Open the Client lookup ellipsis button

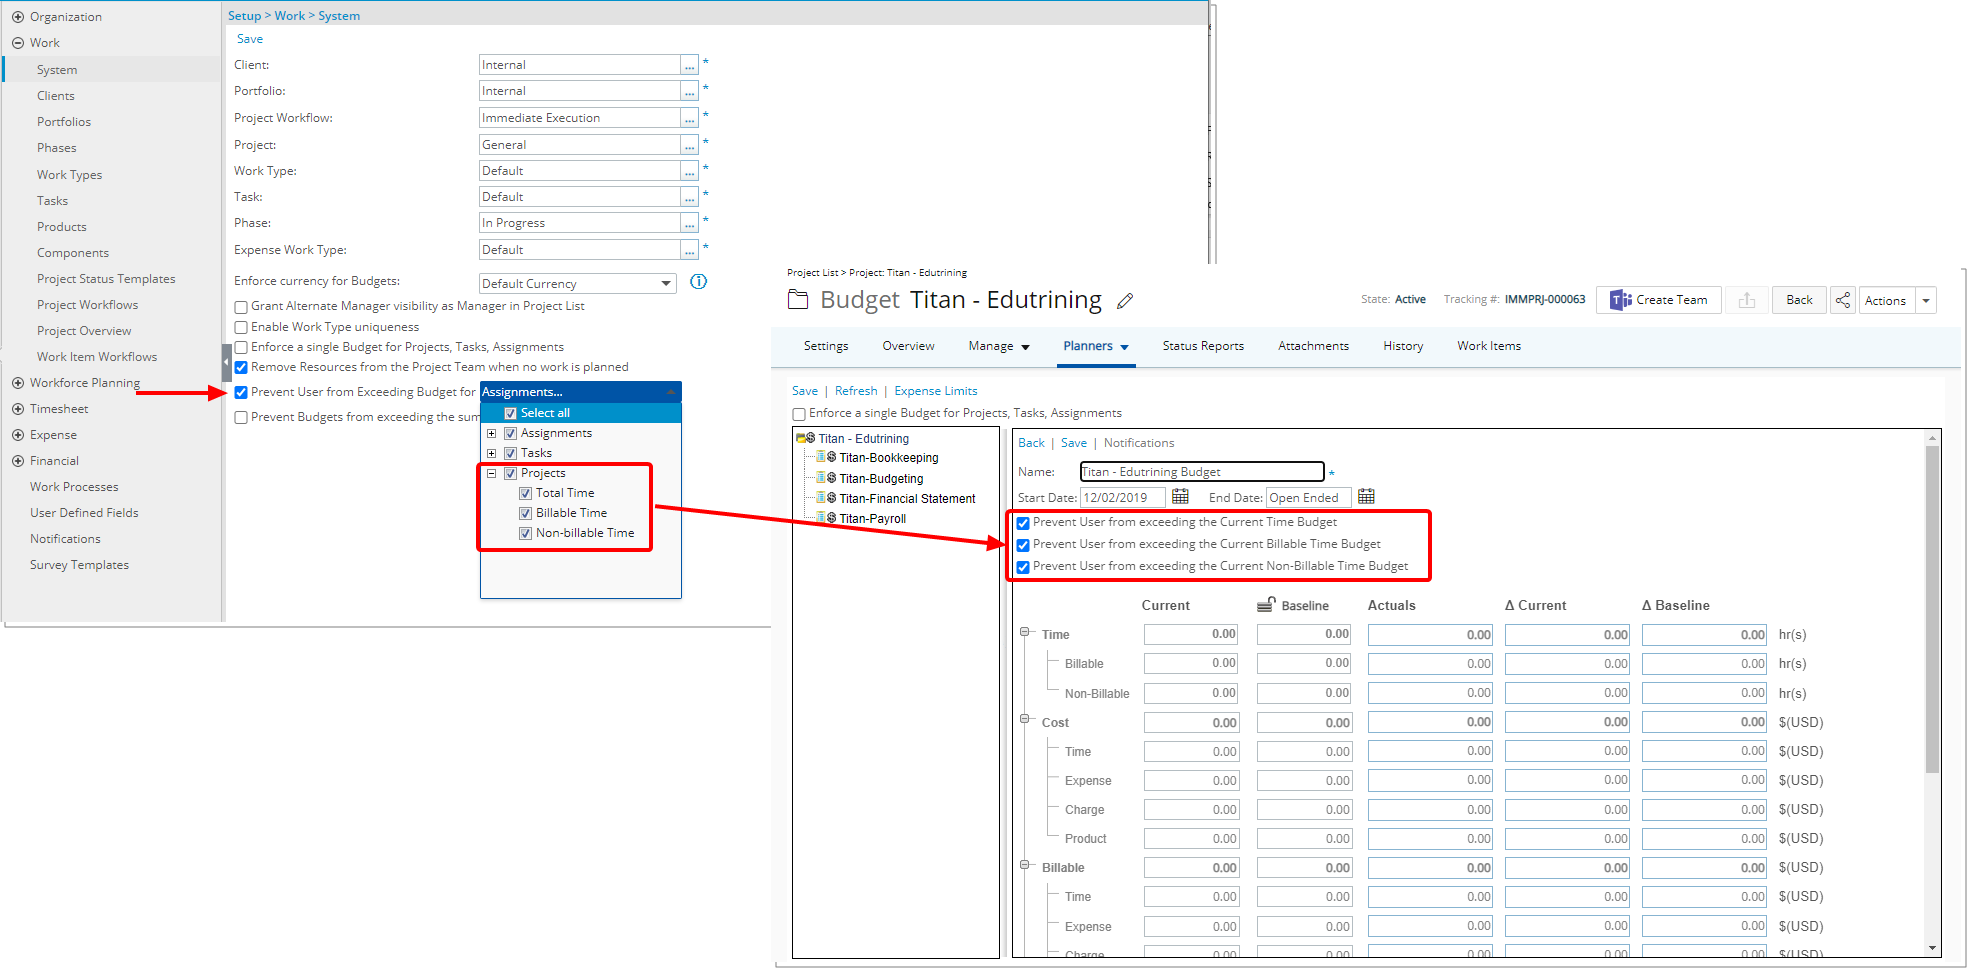tap(689, 65)
